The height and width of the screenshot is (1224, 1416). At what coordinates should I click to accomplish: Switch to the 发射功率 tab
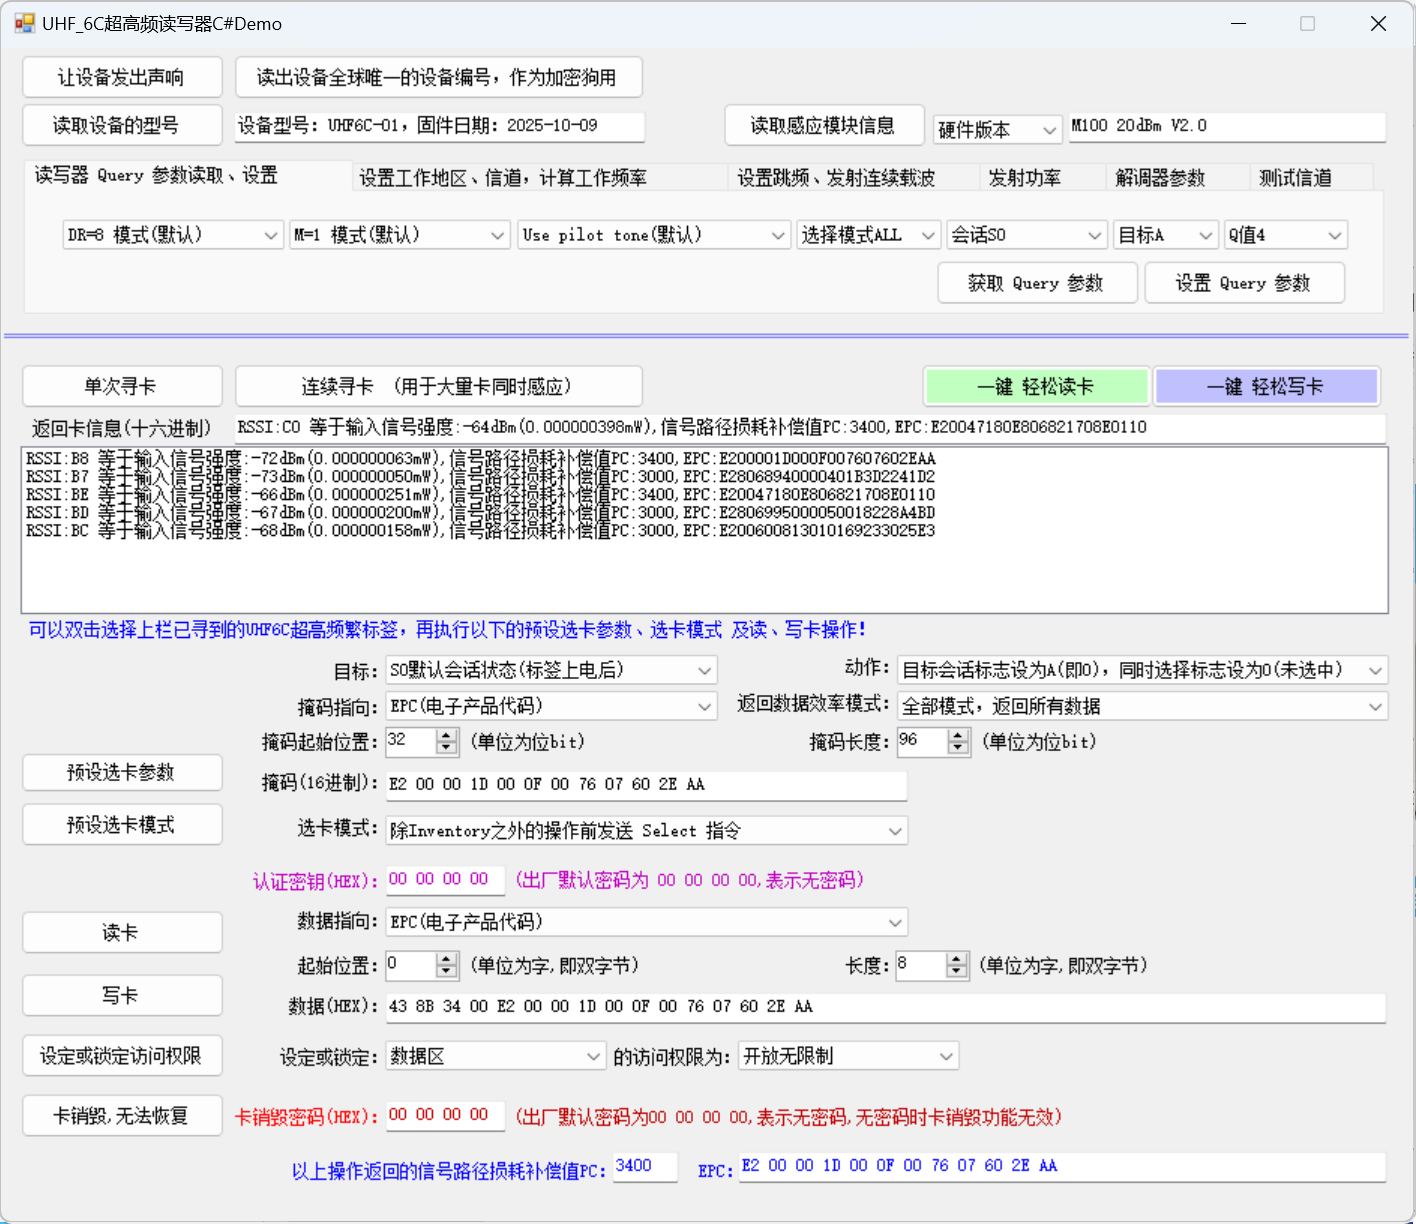1024,178
